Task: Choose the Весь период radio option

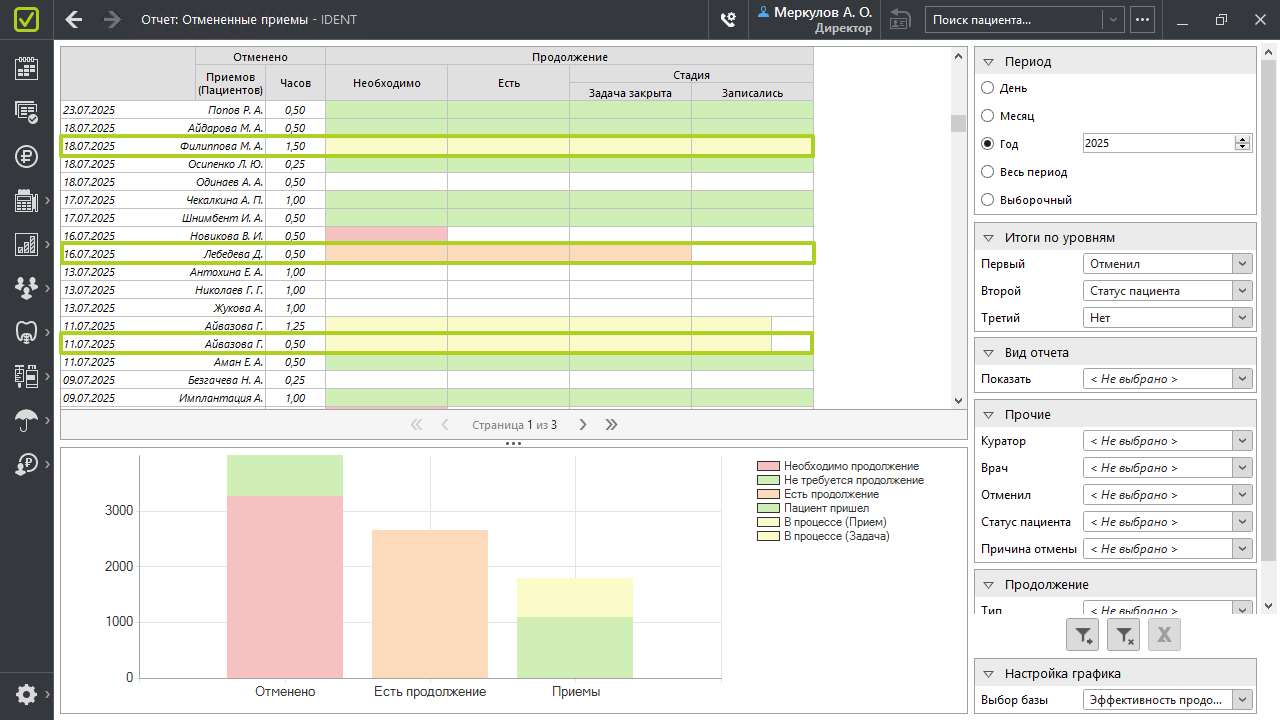Action: click(x=988, y=172)
